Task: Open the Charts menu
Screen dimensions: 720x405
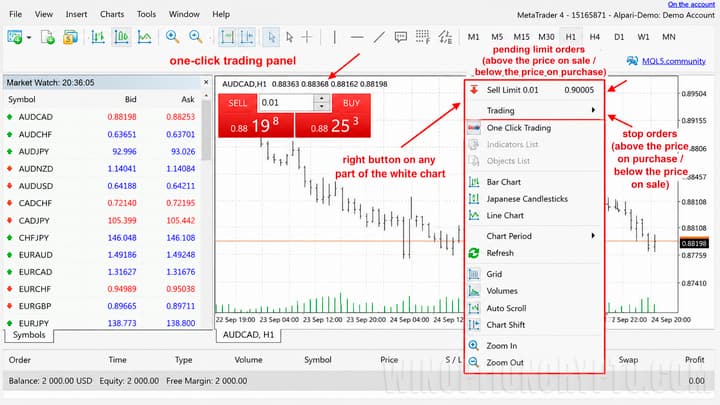Action: click(x=112, y=14)
